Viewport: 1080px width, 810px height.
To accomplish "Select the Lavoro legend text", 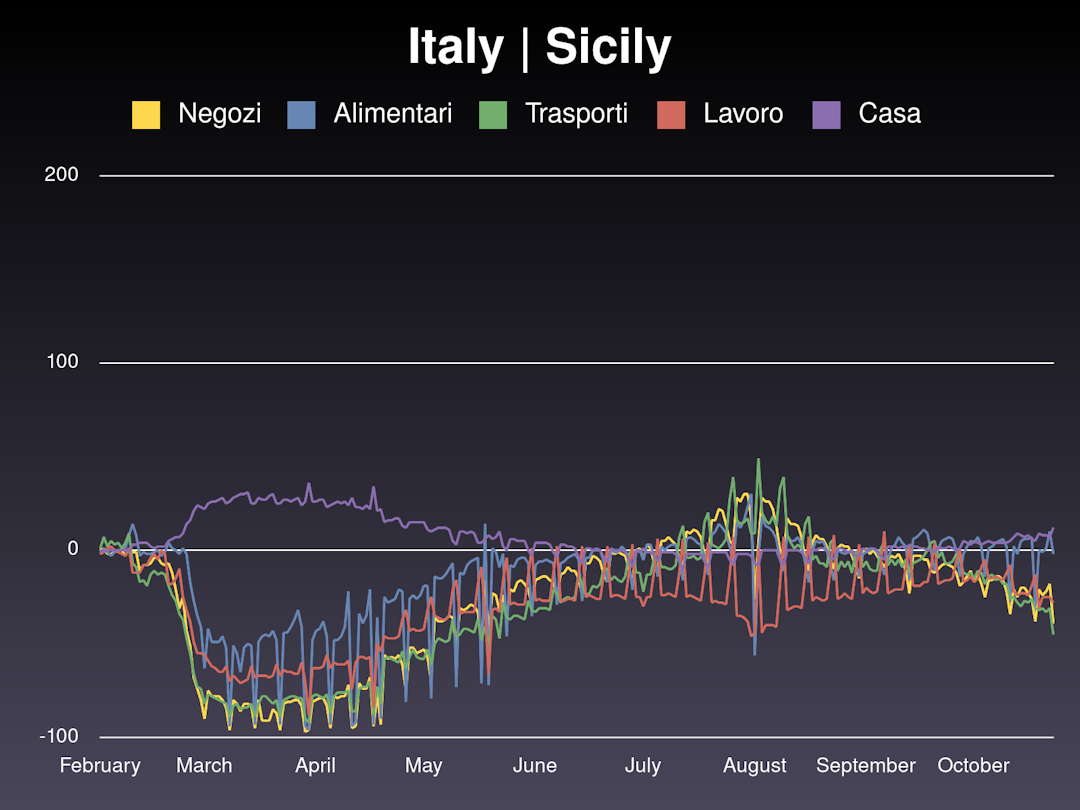I will click(x=743, y=114).
